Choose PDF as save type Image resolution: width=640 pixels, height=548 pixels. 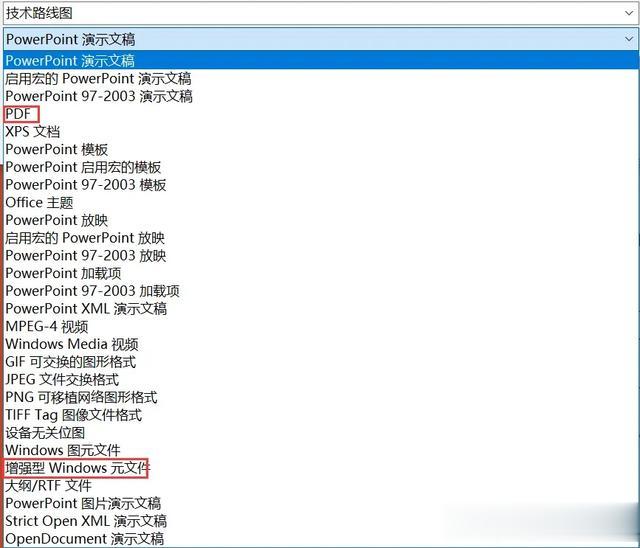pyautogui.click(x=321, y=114)
